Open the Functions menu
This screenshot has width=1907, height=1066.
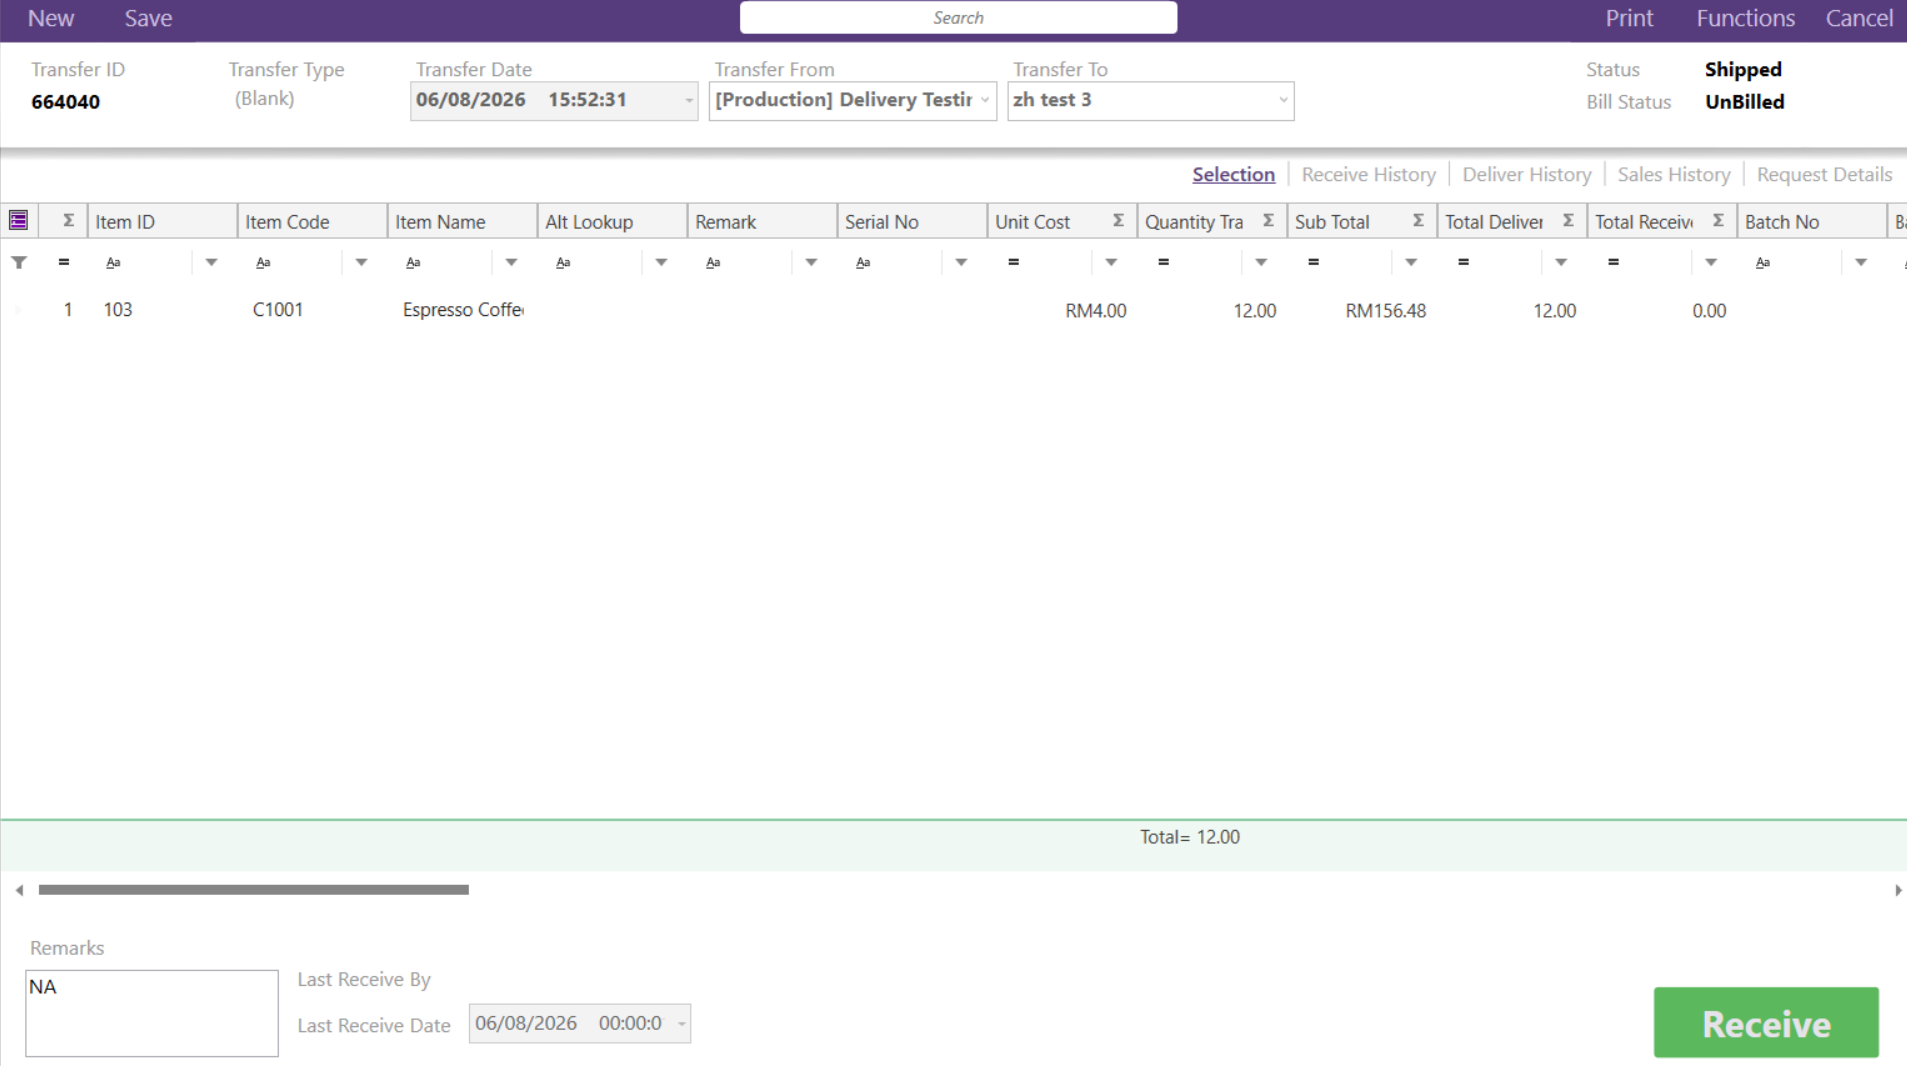(x=1745, y=18)
